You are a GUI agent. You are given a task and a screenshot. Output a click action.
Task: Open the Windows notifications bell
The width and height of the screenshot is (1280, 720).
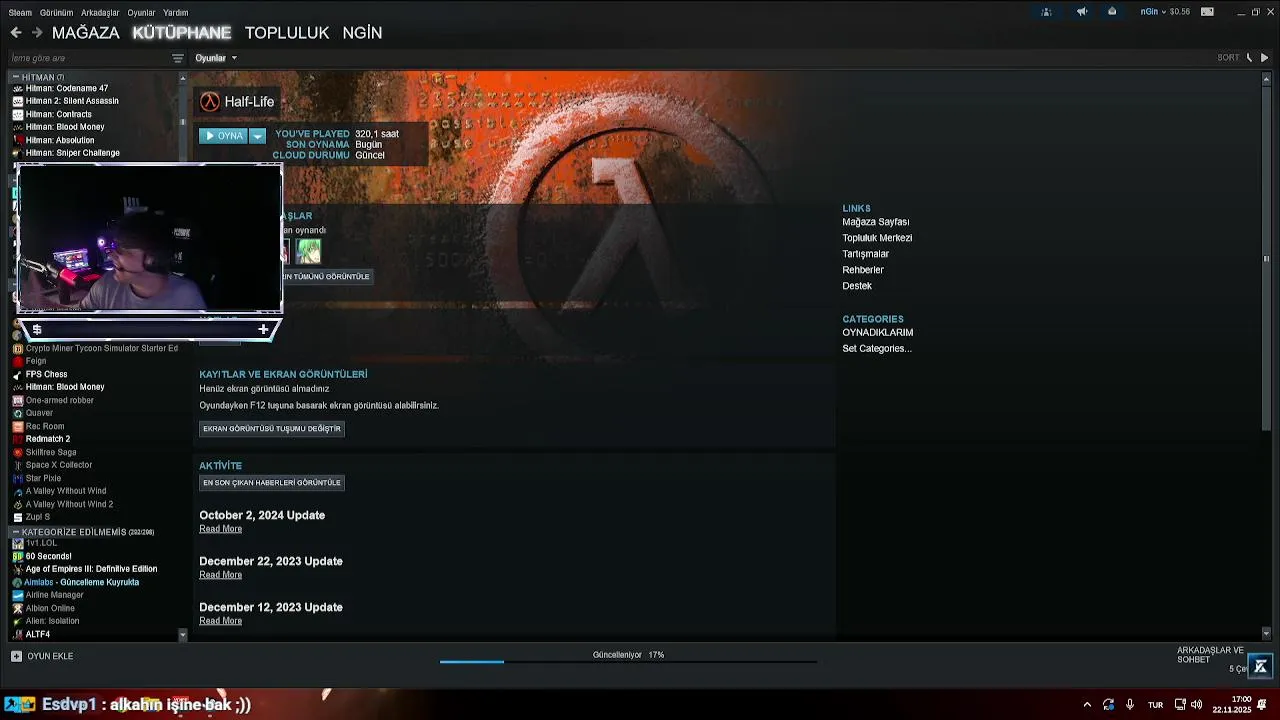[x=1262, y=704]
